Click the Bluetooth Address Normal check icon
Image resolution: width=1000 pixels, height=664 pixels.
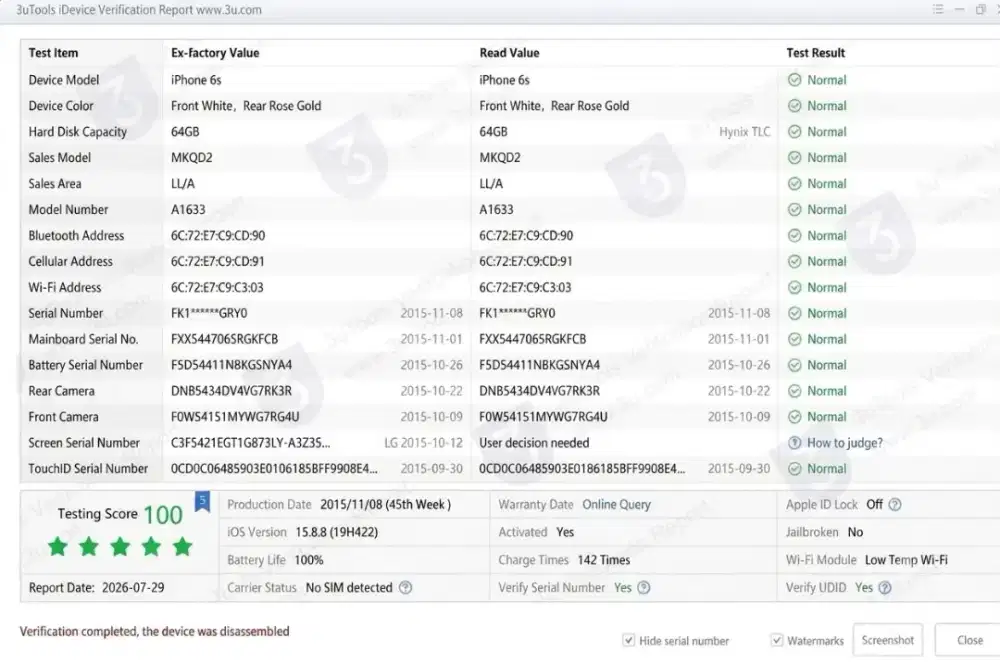point(794,235)
